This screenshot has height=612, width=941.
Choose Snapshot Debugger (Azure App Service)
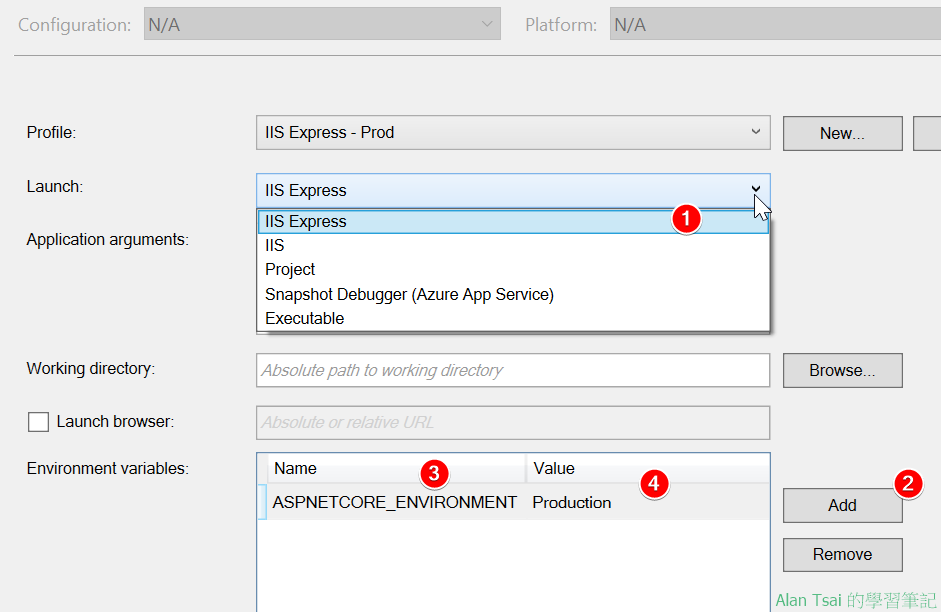click(513, 294)
